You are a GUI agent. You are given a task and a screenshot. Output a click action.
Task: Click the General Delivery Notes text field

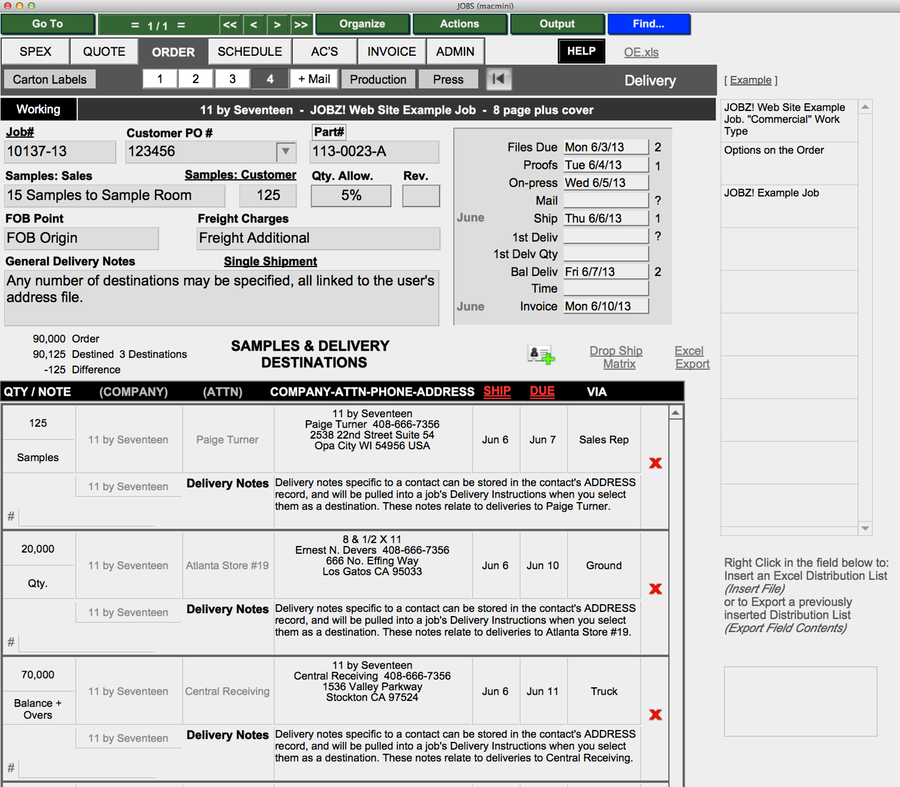[221, 298]
